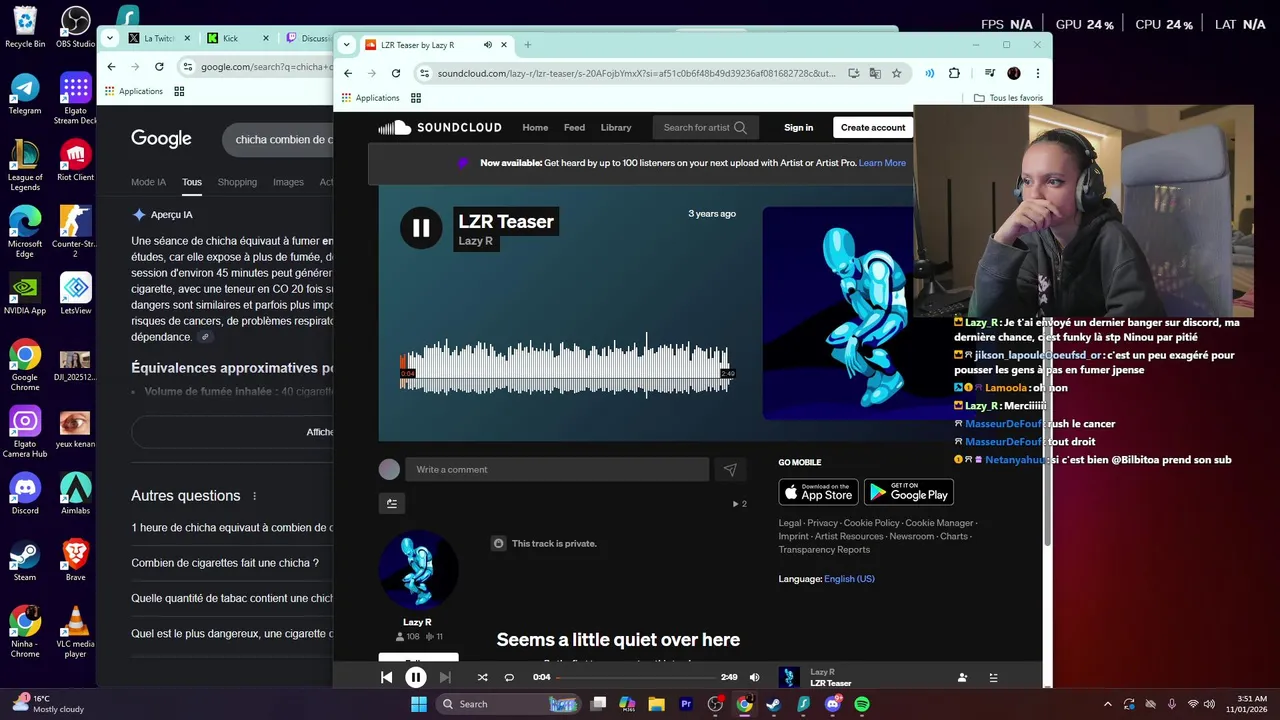
Task: Open the Autres questions three-dot menu
Action: click(x=254, y=496)
